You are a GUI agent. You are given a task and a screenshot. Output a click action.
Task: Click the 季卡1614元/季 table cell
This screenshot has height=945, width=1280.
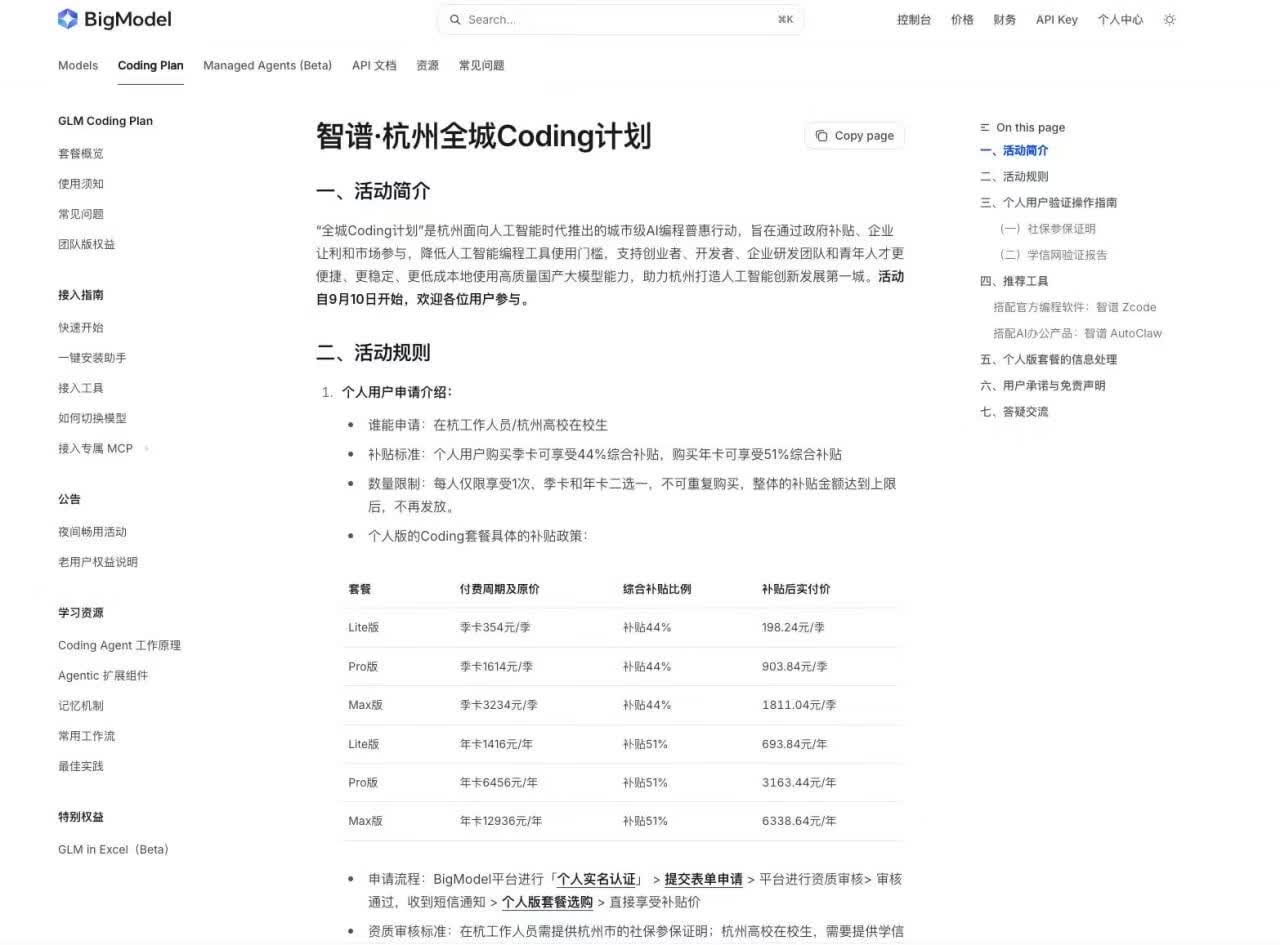pos(496,666)
